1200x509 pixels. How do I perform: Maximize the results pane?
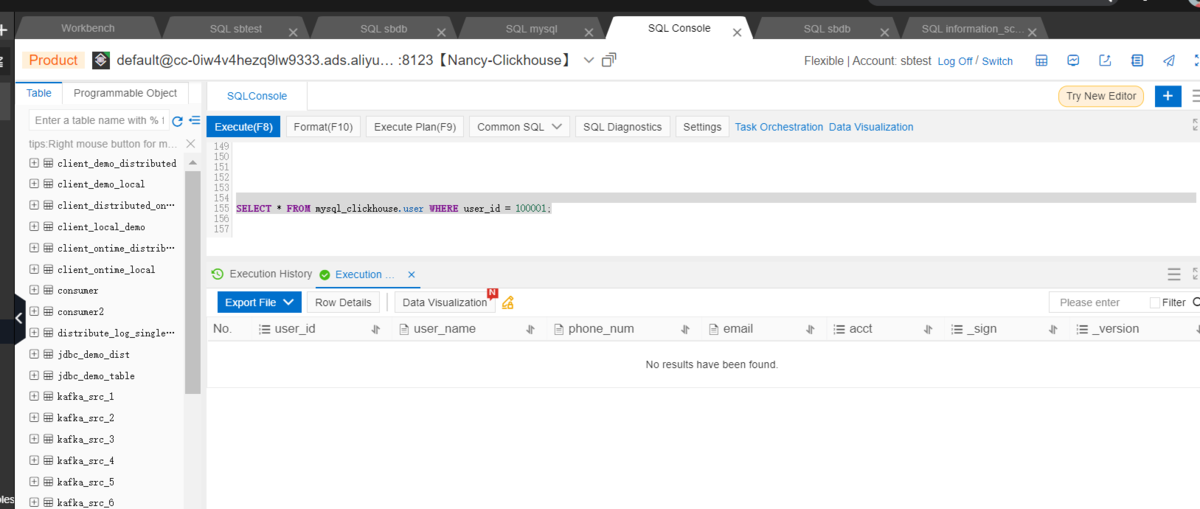coord(1195,274)
